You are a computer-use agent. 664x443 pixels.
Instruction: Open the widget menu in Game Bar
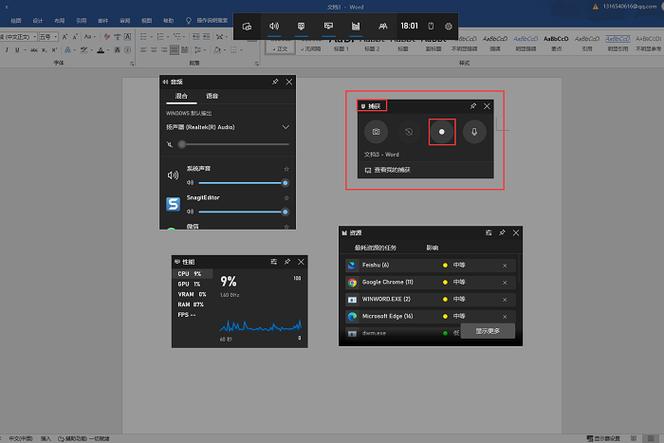[247, 25]
